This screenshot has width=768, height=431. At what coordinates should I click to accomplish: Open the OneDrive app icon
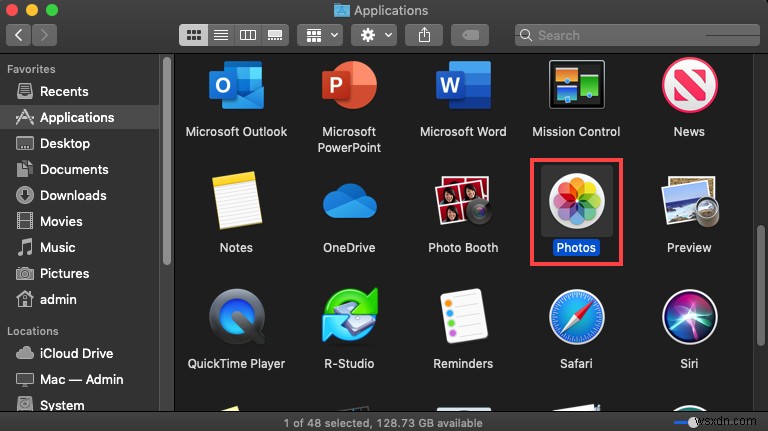(349, 204)
